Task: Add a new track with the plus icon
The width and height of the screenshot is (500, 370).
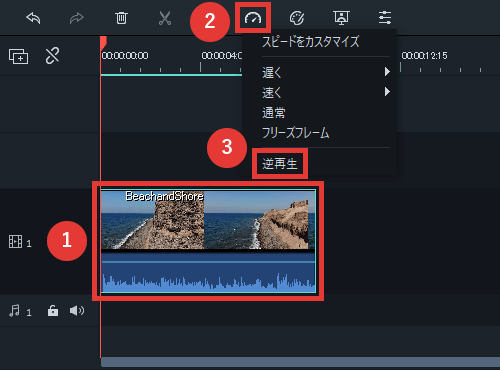Action: point(18,56)
